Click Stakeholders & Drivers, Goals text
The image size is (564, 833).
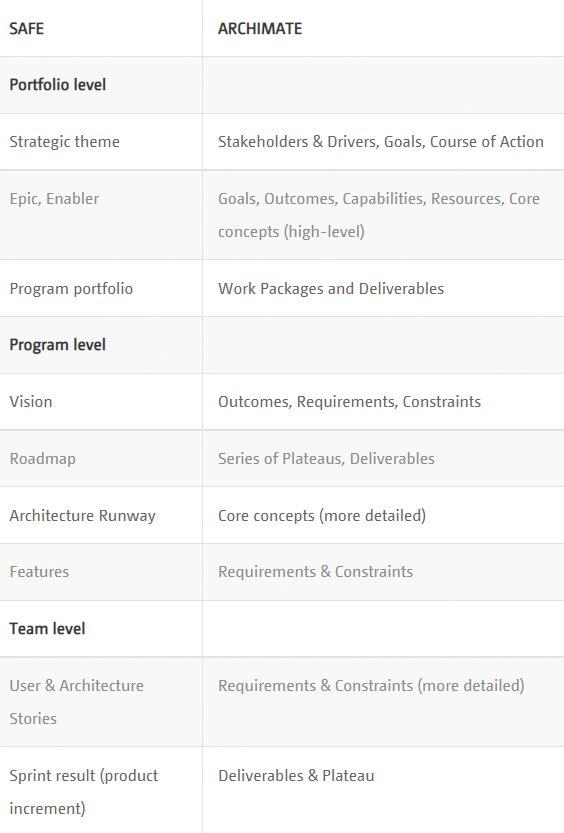(321, 142)
